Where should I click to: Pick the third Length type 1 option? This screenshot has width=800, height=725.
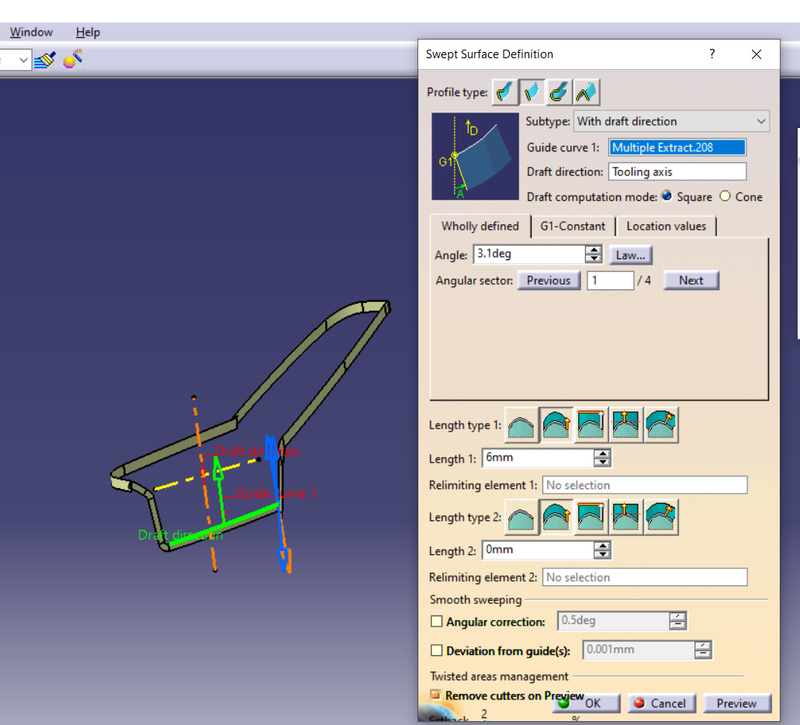tap(590, 425)
